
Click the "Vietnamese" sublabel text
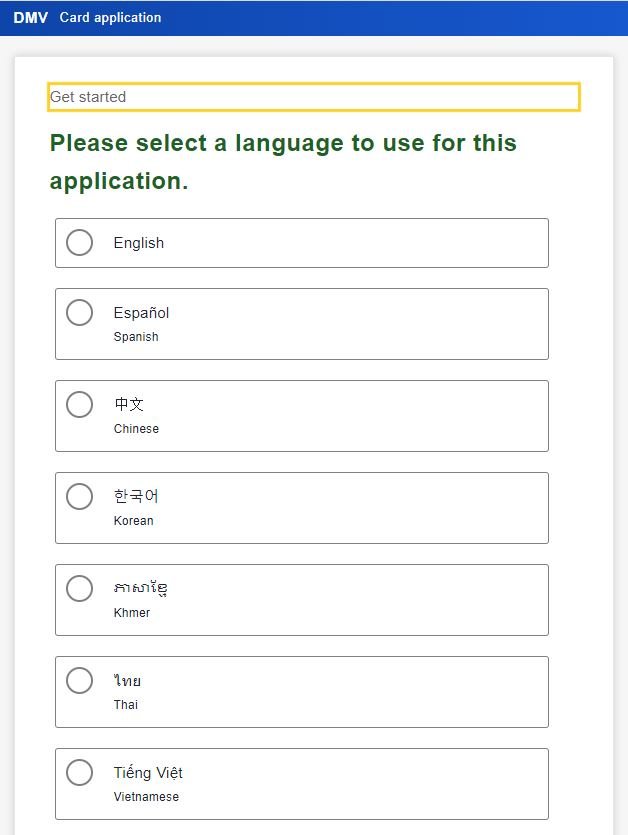[x=146, y=797]
